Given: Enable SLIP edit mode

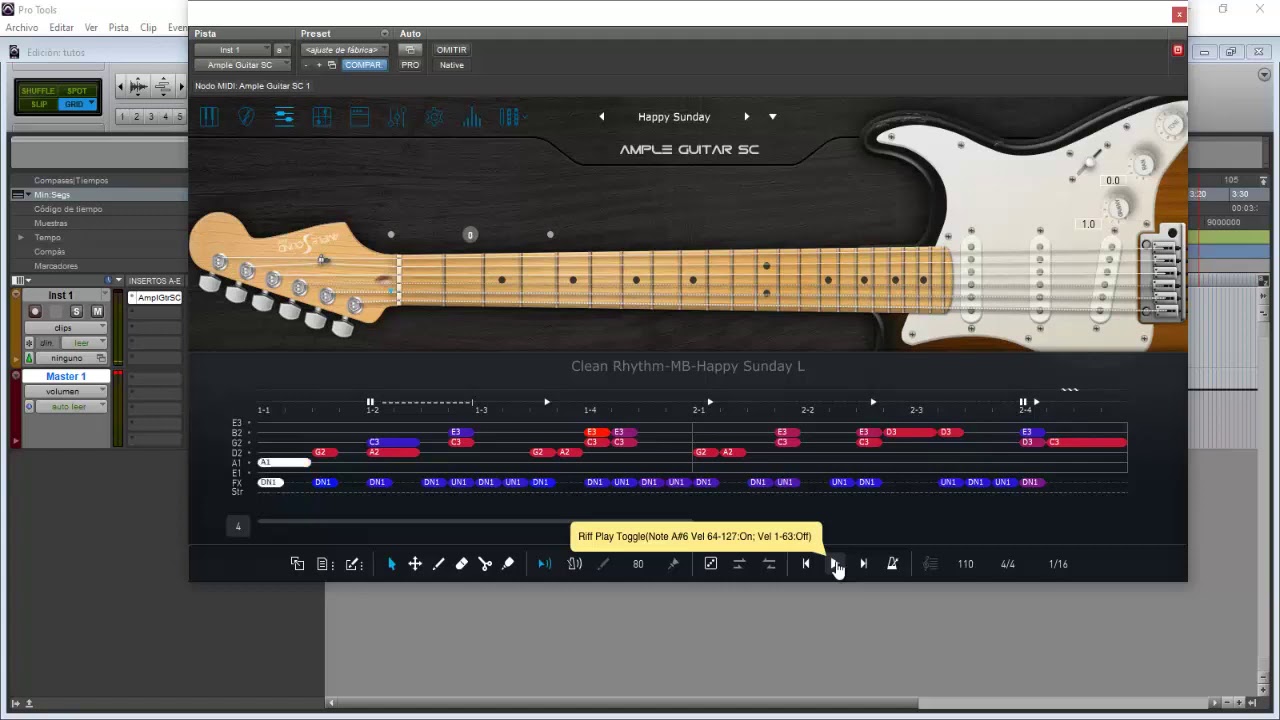Looking at the screenshot, I should [38, 104].
